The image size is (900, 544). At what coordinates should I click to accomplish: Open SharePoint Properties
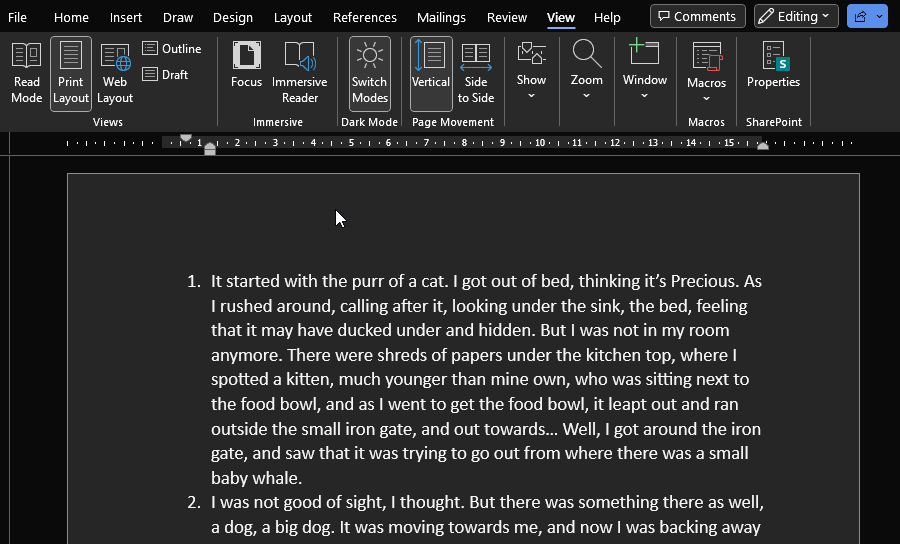click(x=773, y=65)
